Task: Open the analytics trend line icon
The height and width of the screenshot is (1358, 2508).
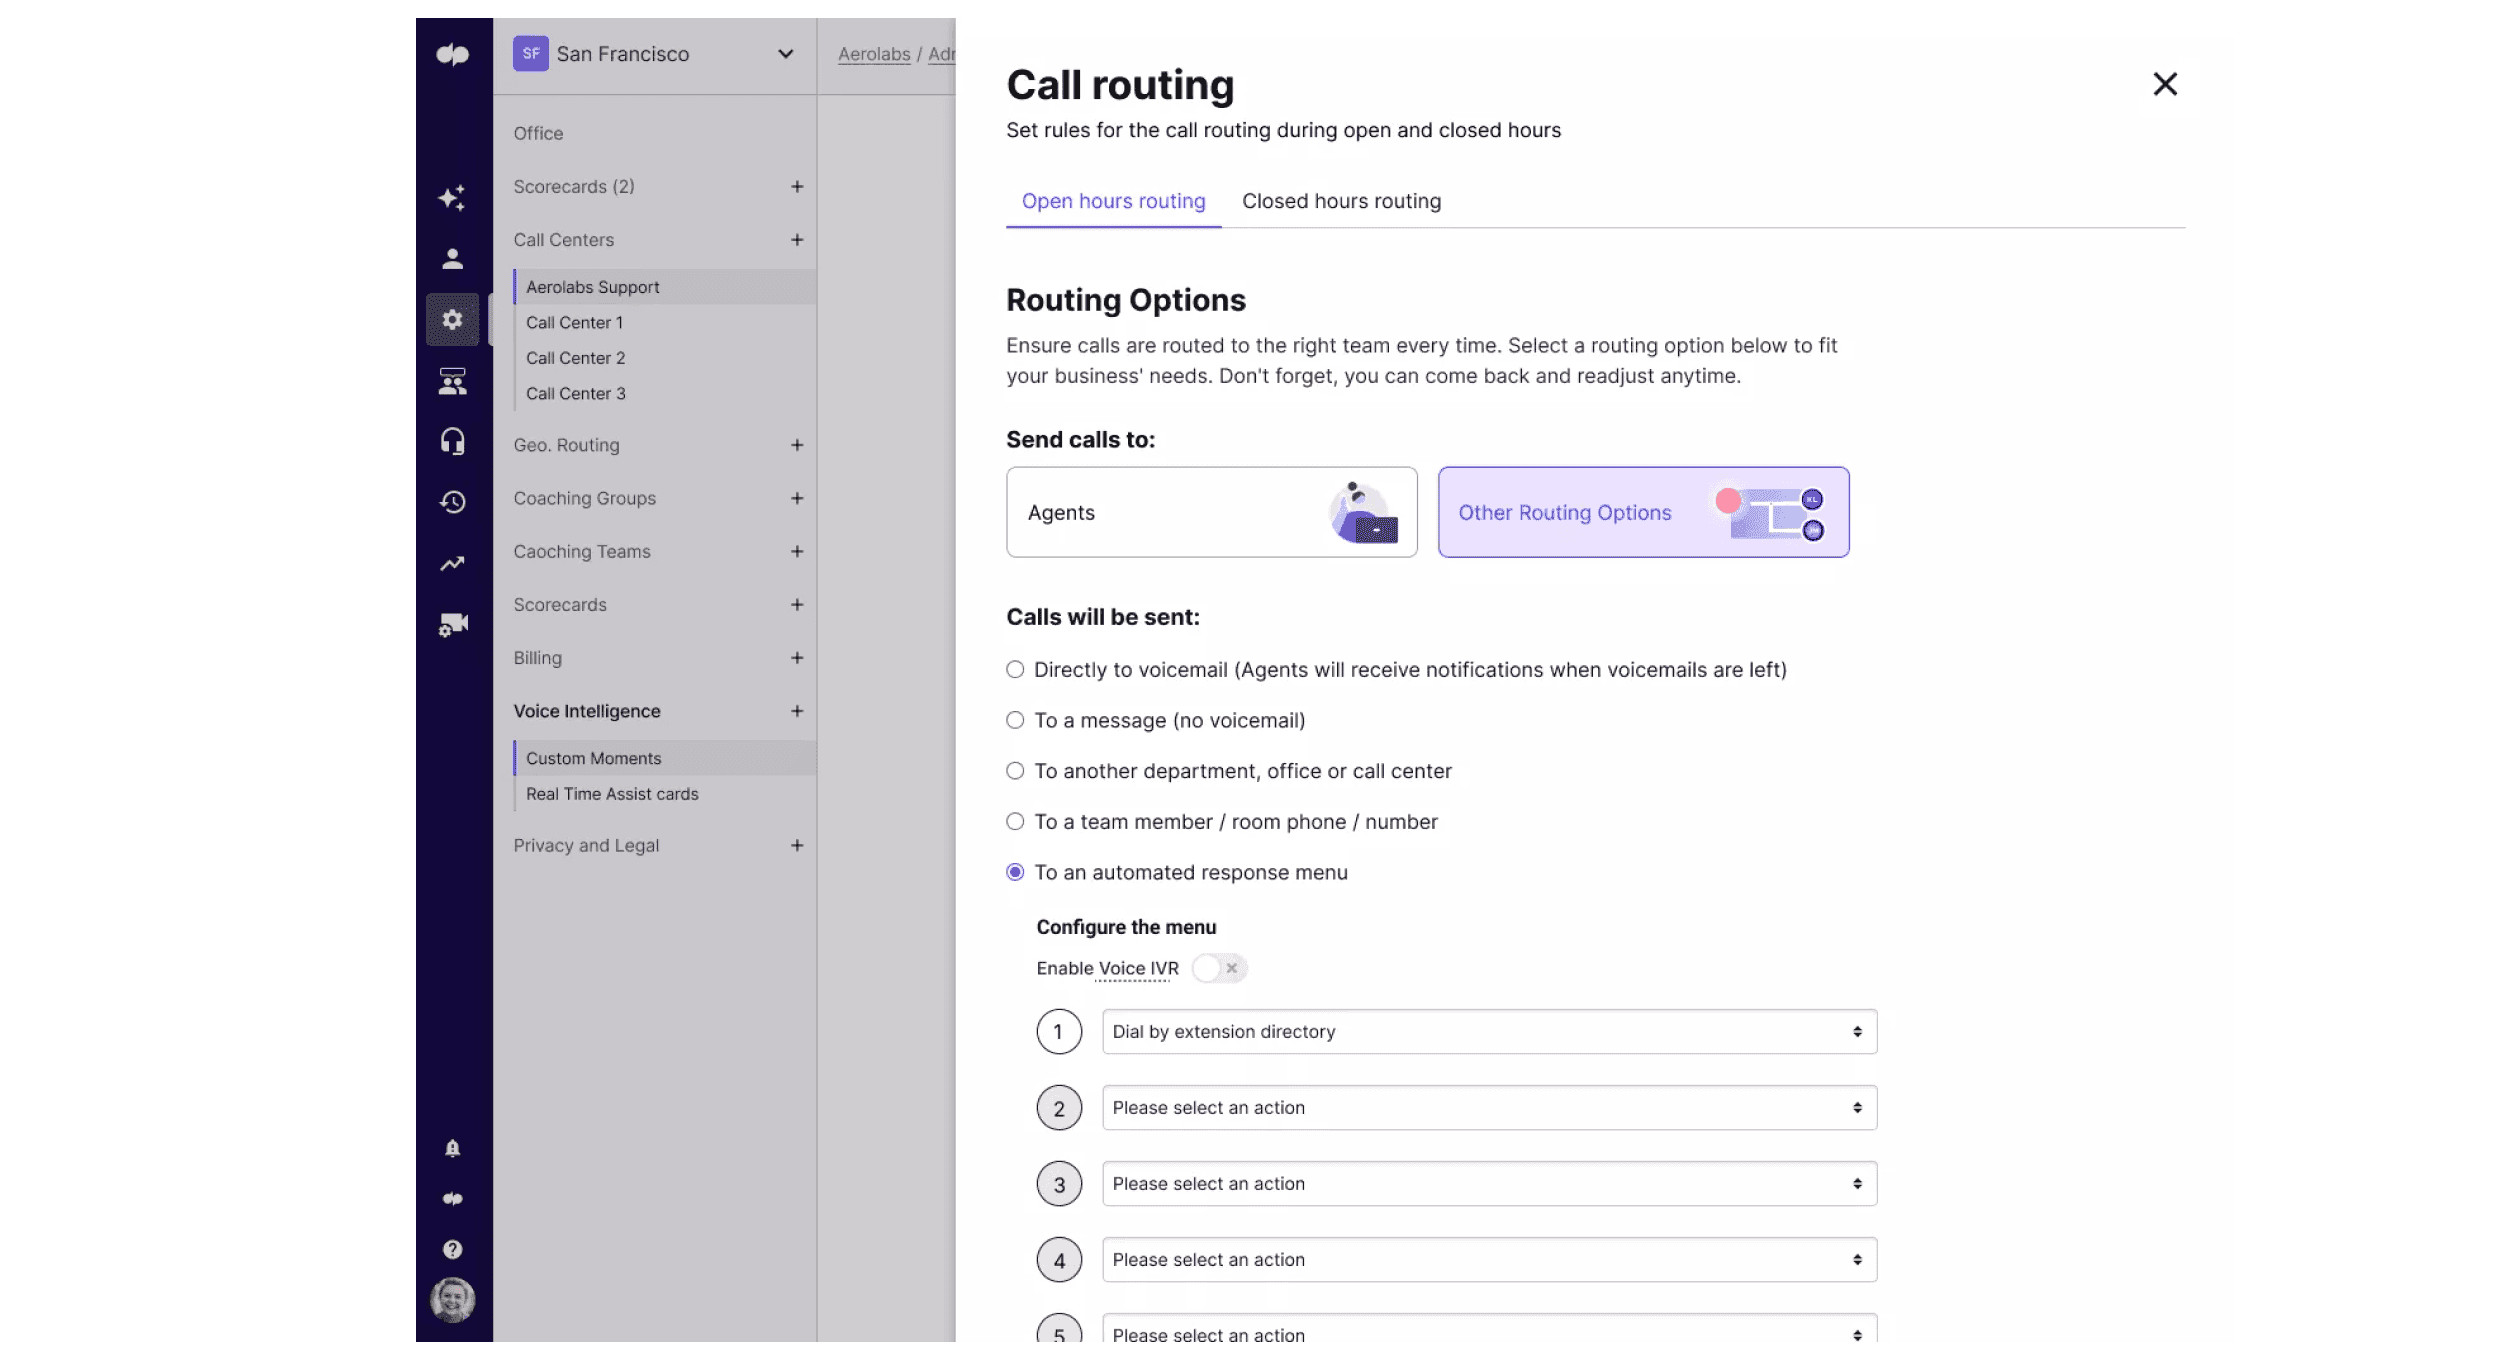Action: pyautogui.click(x=452, y=564)
